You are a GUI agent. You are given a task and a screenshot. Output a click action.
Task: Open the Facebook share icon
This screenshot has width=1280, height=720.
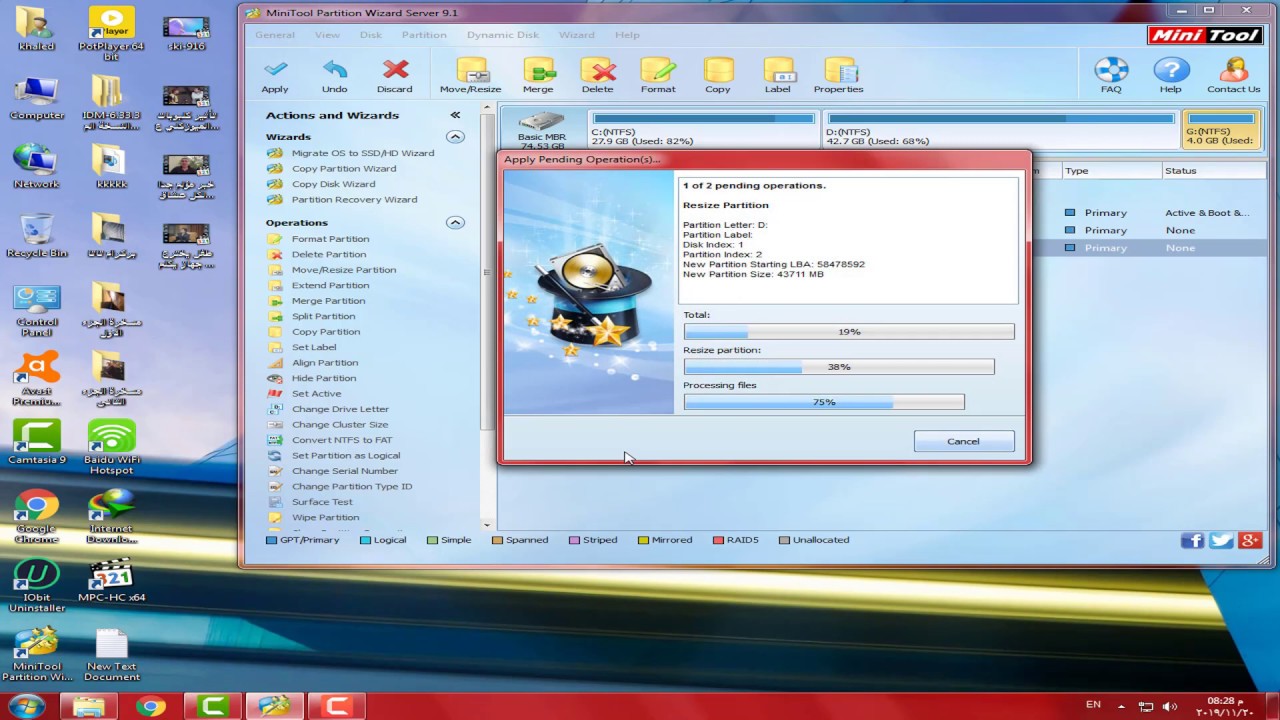[x=1192, y=540]
